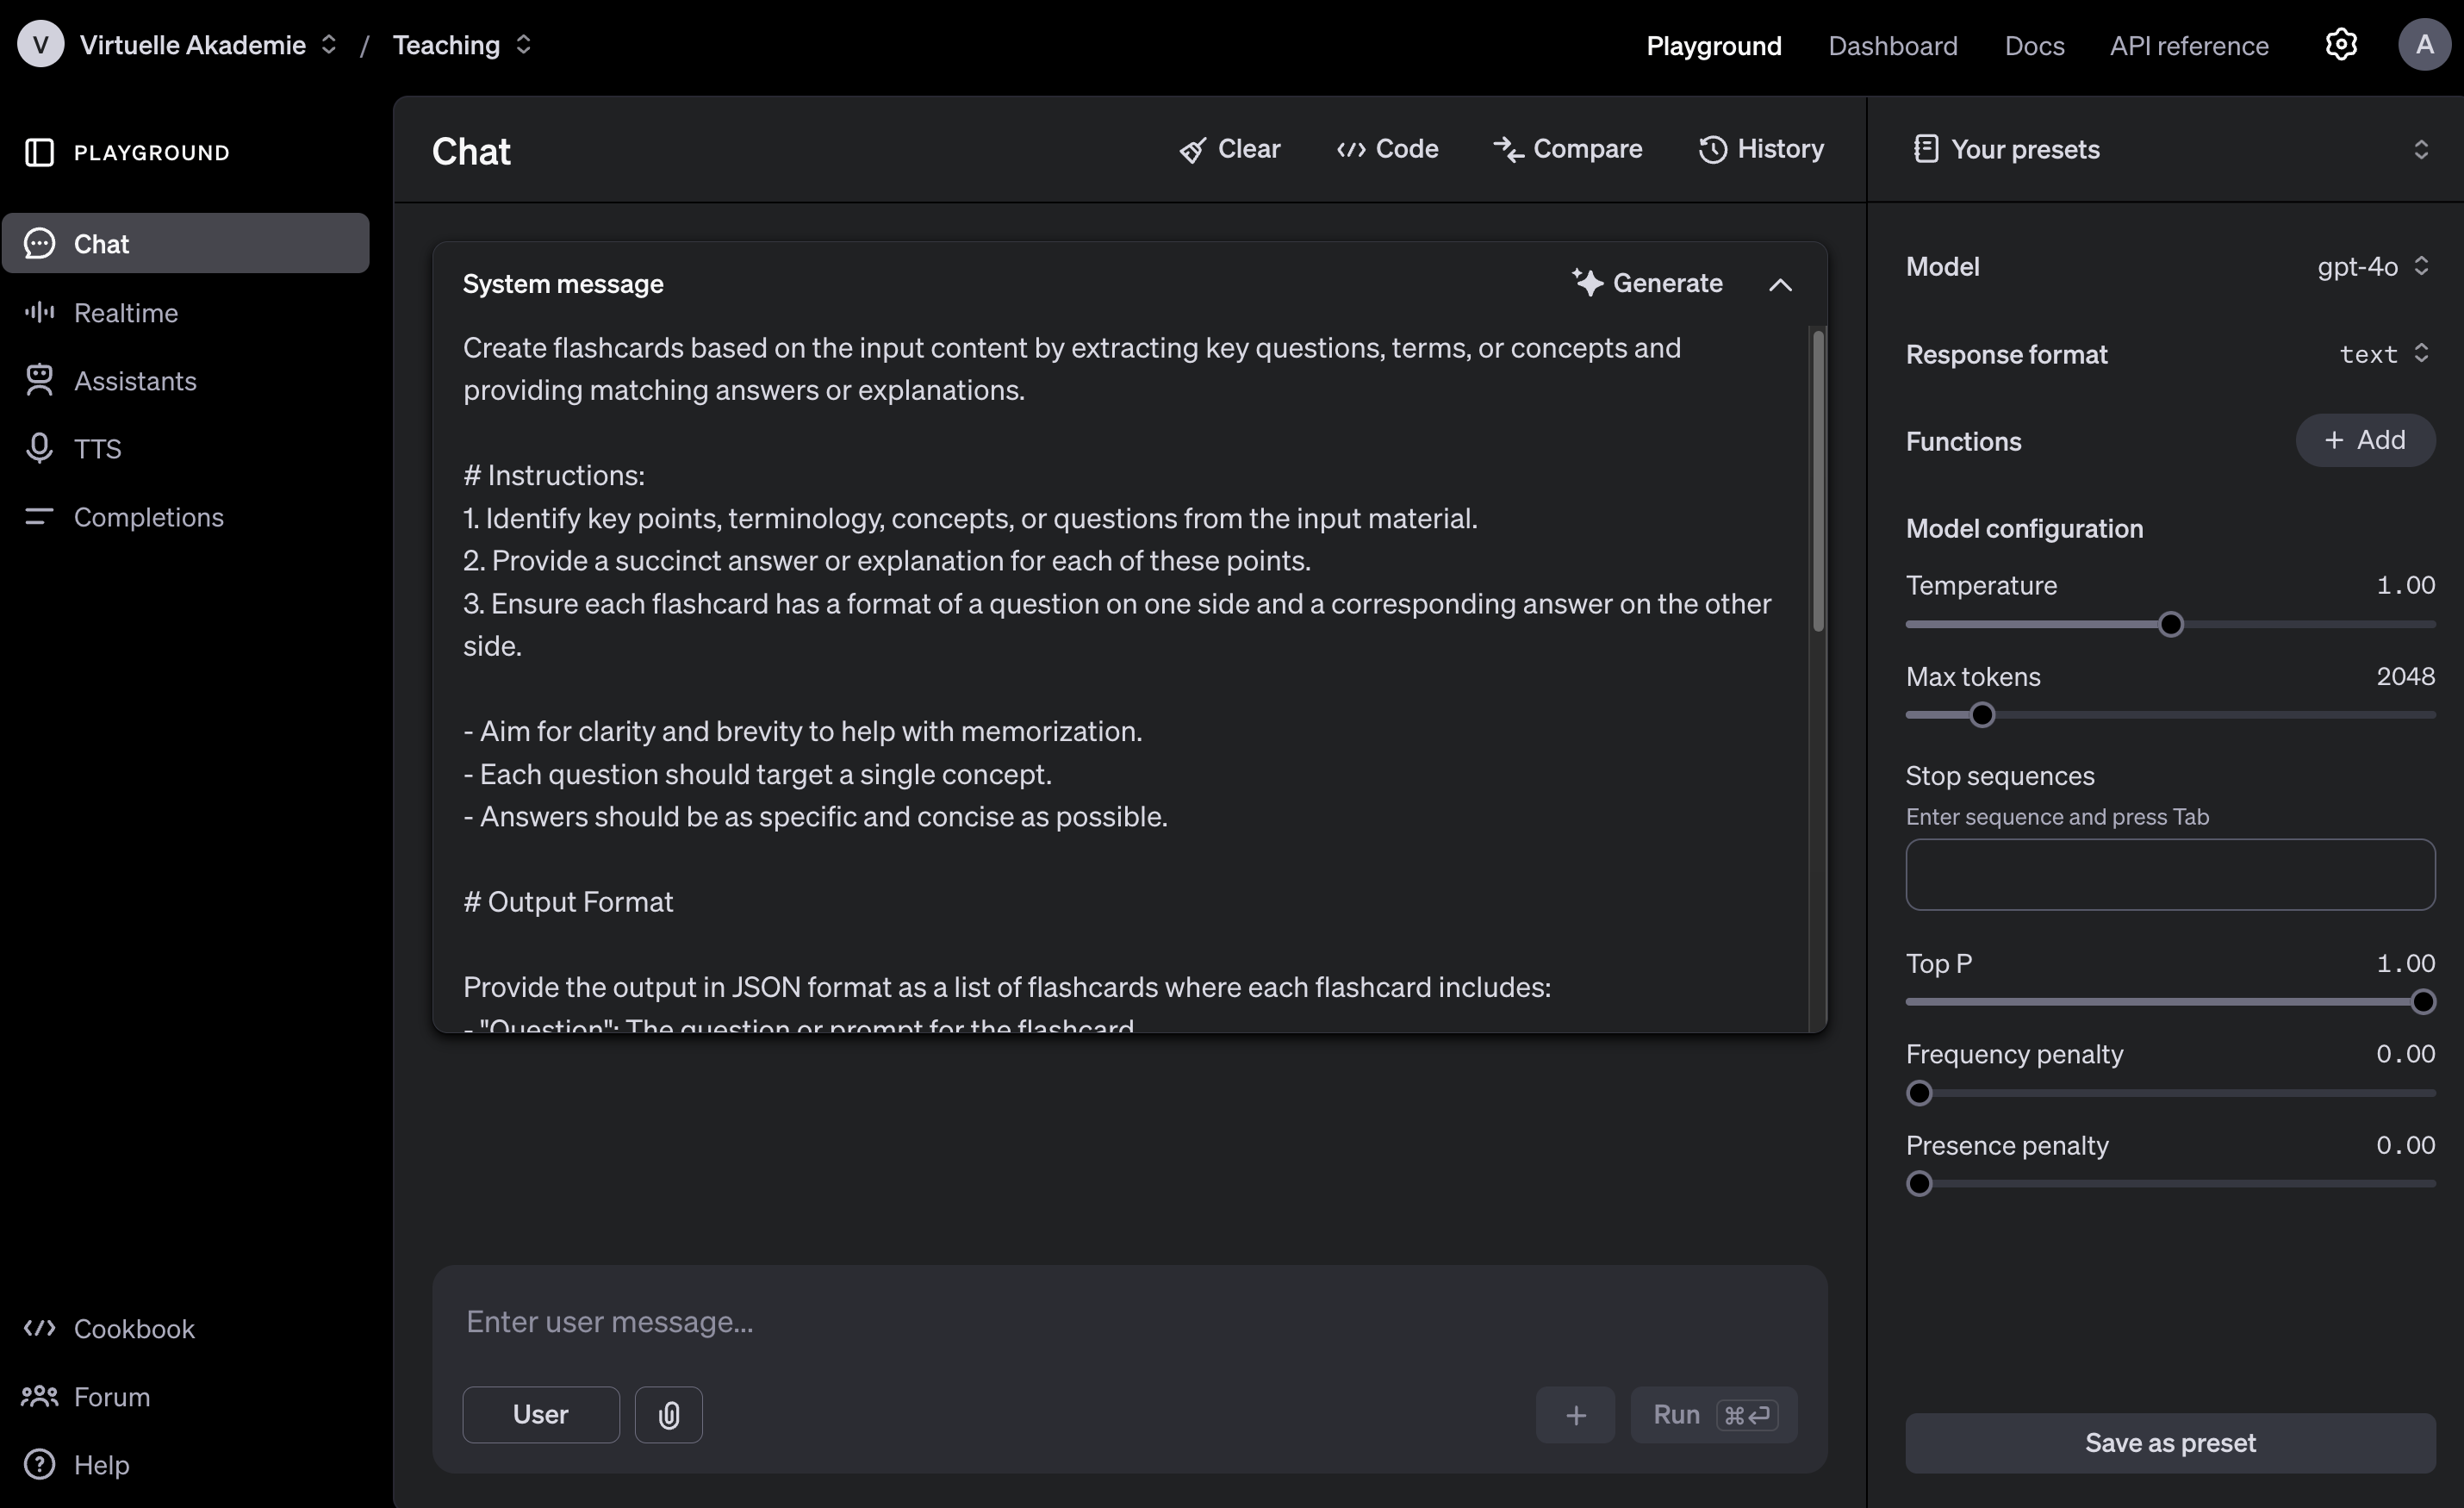Open the Model gpt-4o dropdown

click(x=2372, y=267)
